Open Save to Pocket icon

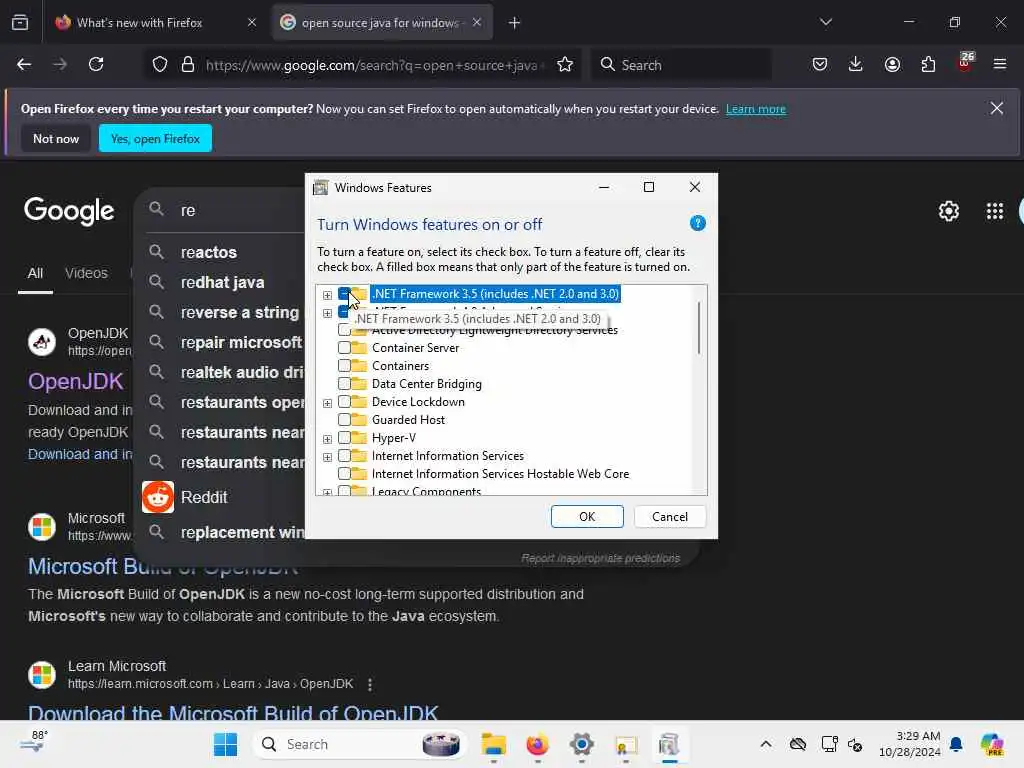pos(820,64)
